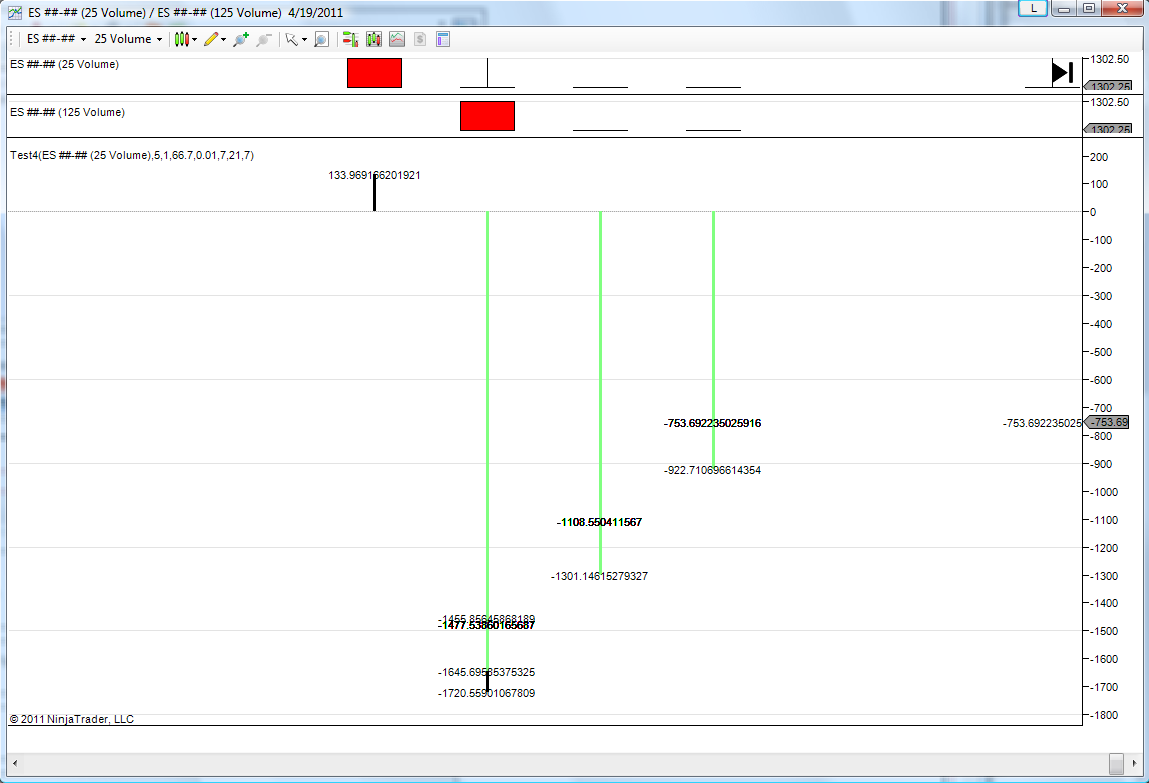Click the -1000 axis label
Screen dimensions: 1149x783
pyautogui.click(x=1104, y=492)
